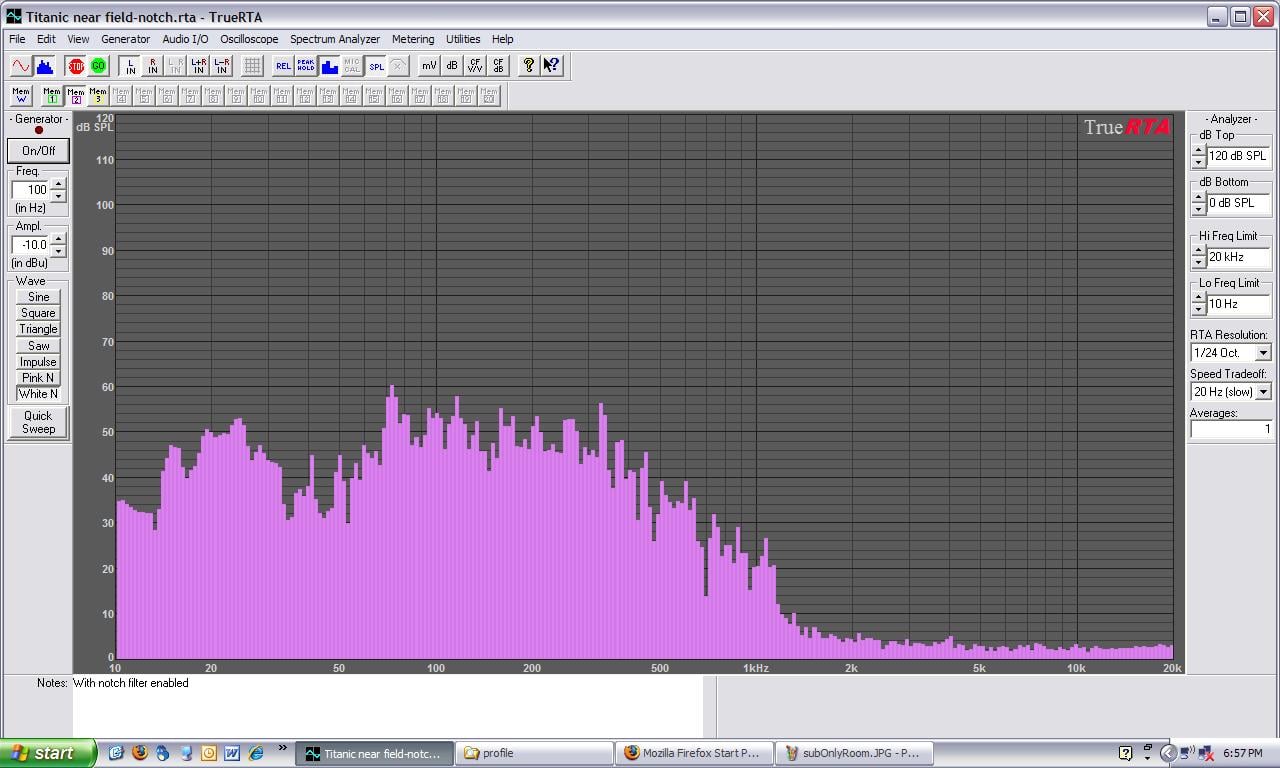Click the Quick Sweep button
Viewport: 1280px width, 768px height.
(x=38, y=422)
